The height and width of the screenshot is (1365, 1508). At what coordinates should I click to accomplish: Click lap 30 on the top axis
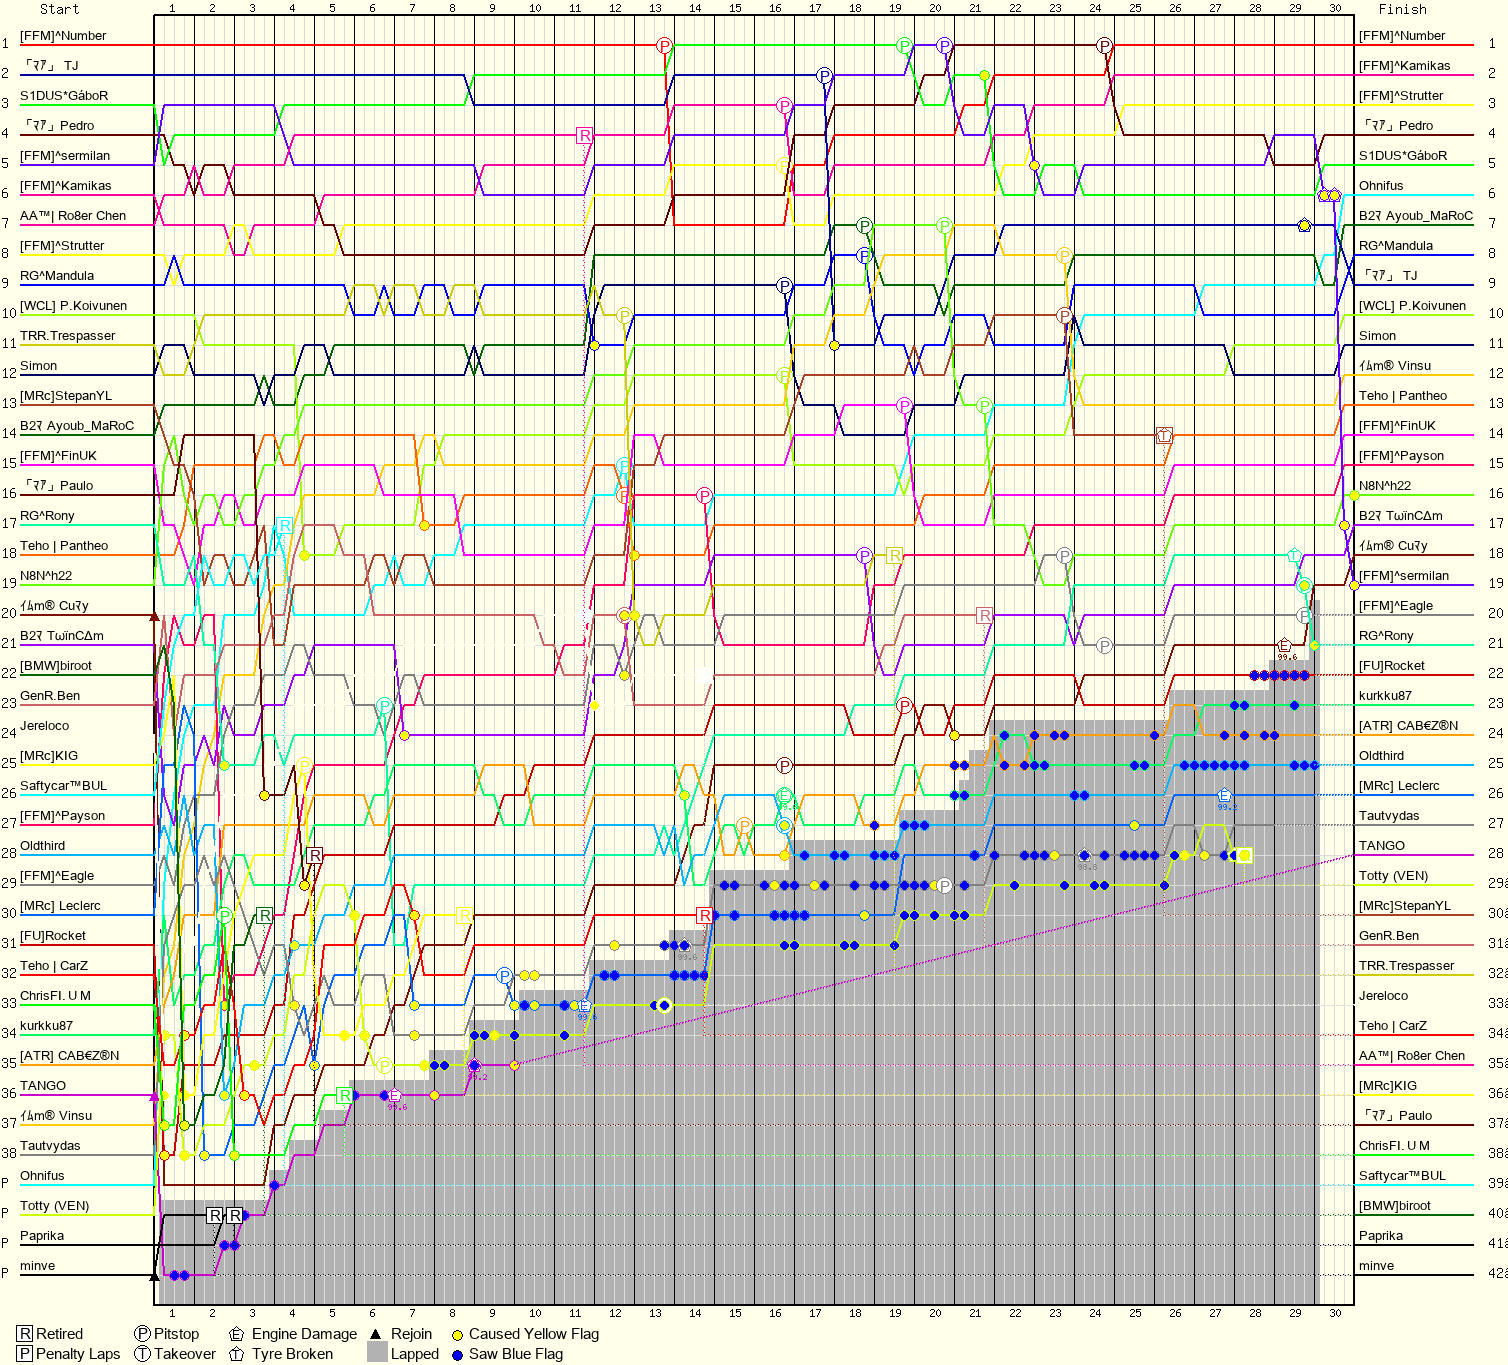tap(1335, 8)
